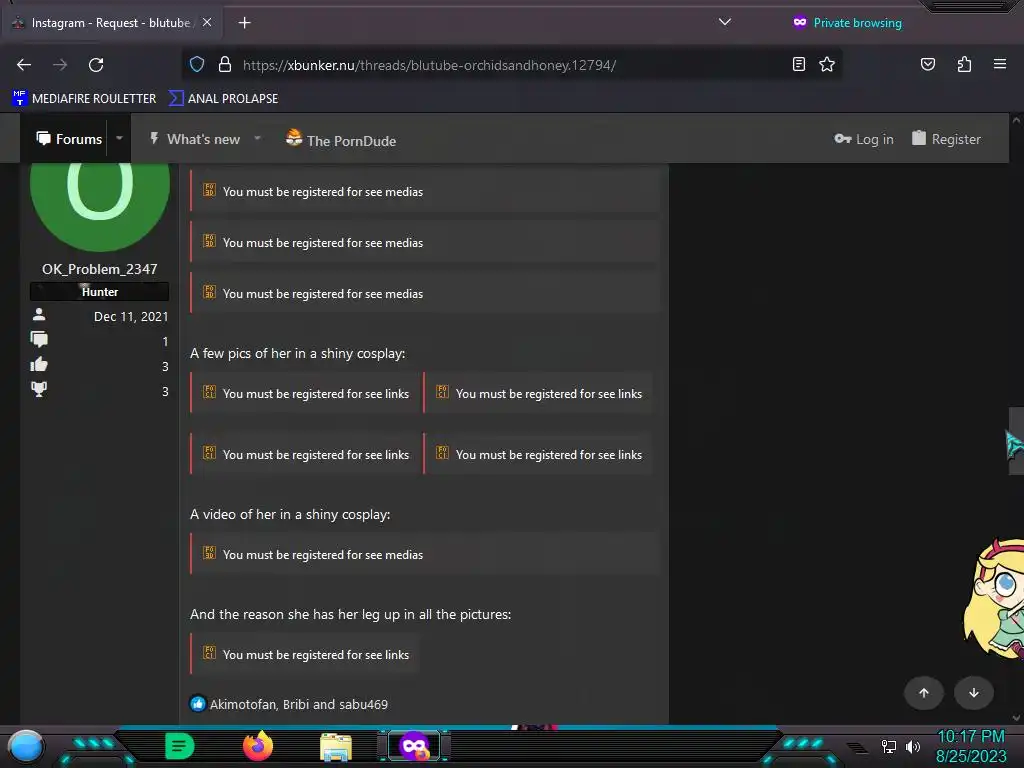Reload the current page

coord(96,65)
